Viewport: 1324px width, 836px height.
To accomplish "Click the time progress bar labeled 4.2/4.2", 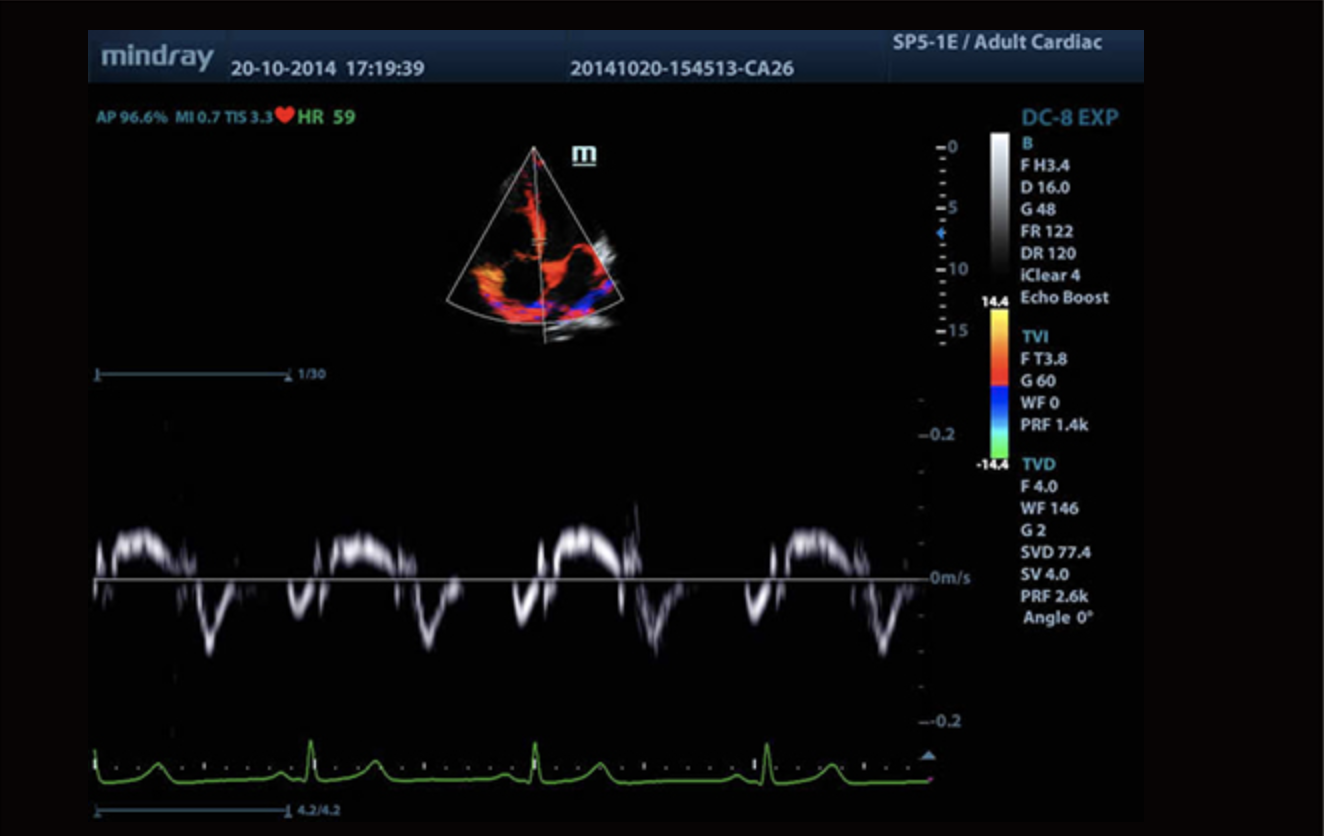I will [193, 809].
